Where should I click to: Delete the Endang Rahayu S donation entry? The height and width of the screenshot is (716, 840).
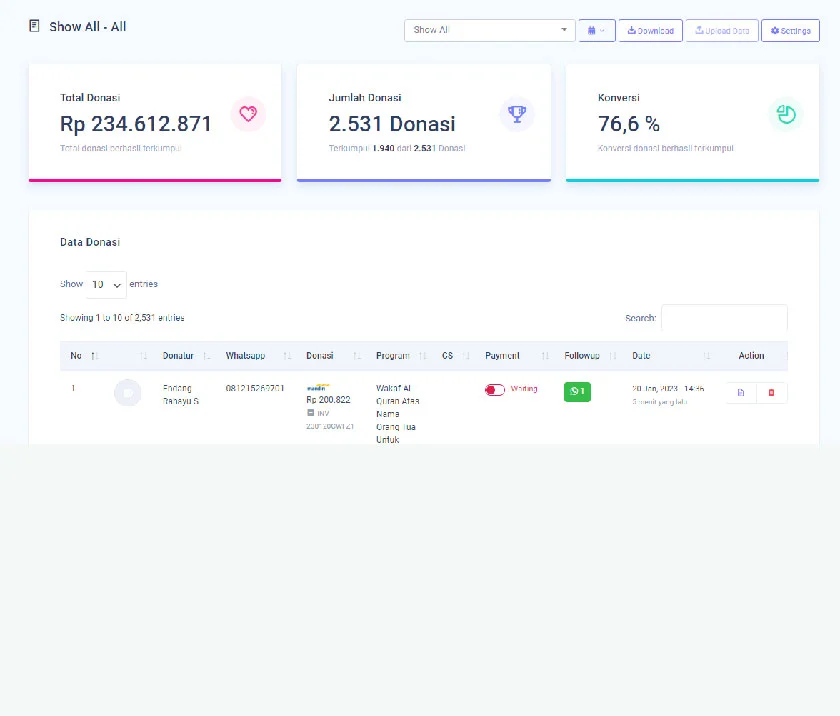(770, 392)
